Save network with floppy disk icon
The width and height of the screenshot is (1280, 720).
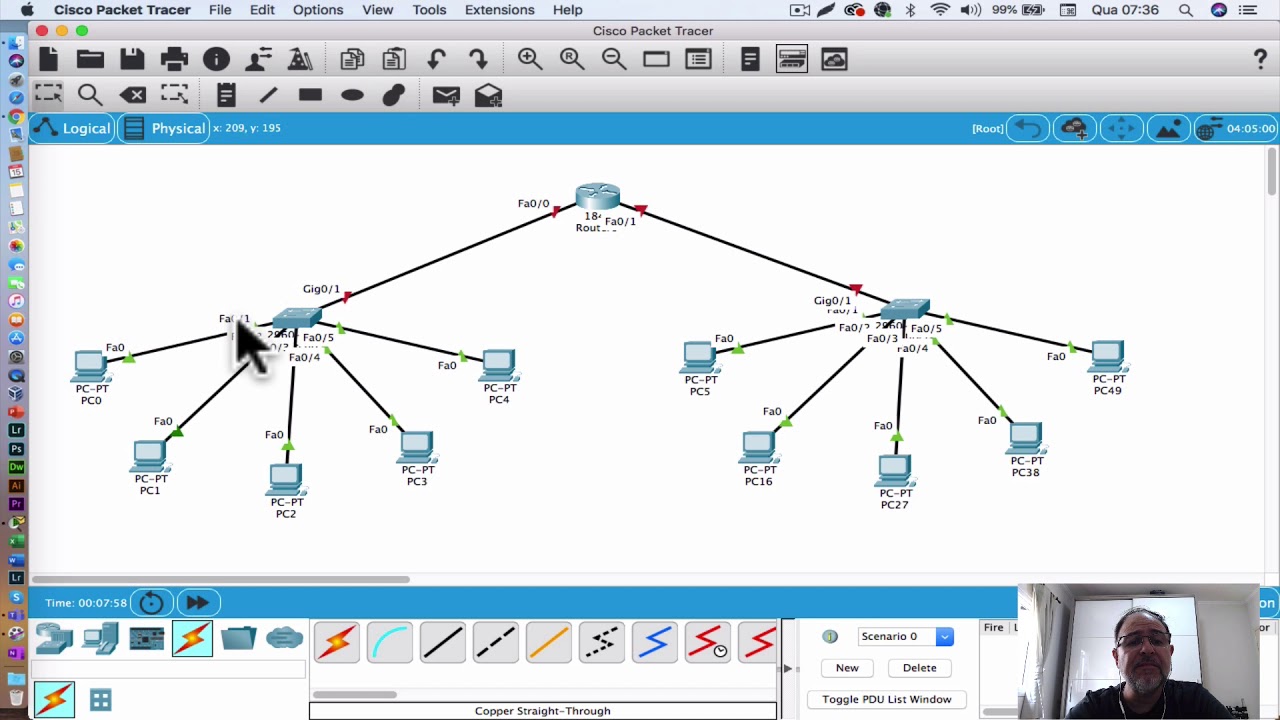[132, 60]
